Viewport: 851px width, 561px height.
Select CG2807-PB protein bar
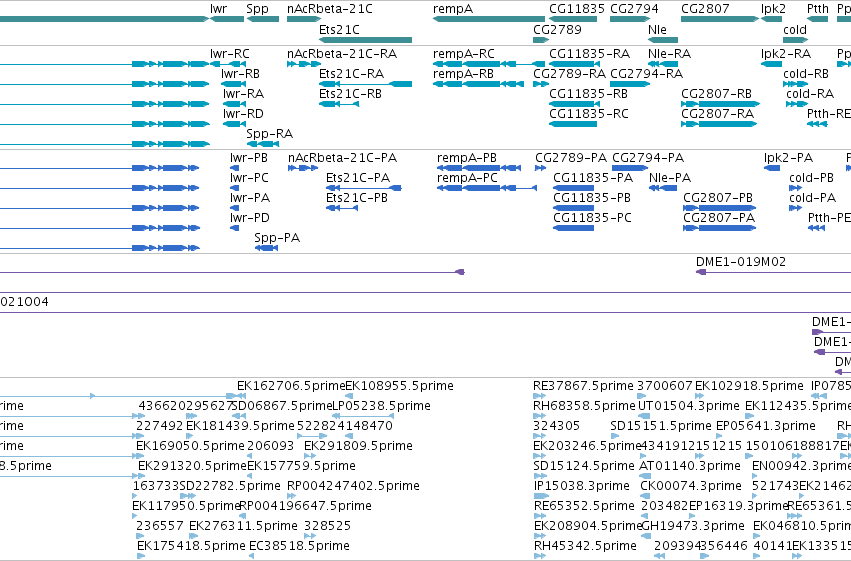720,208
